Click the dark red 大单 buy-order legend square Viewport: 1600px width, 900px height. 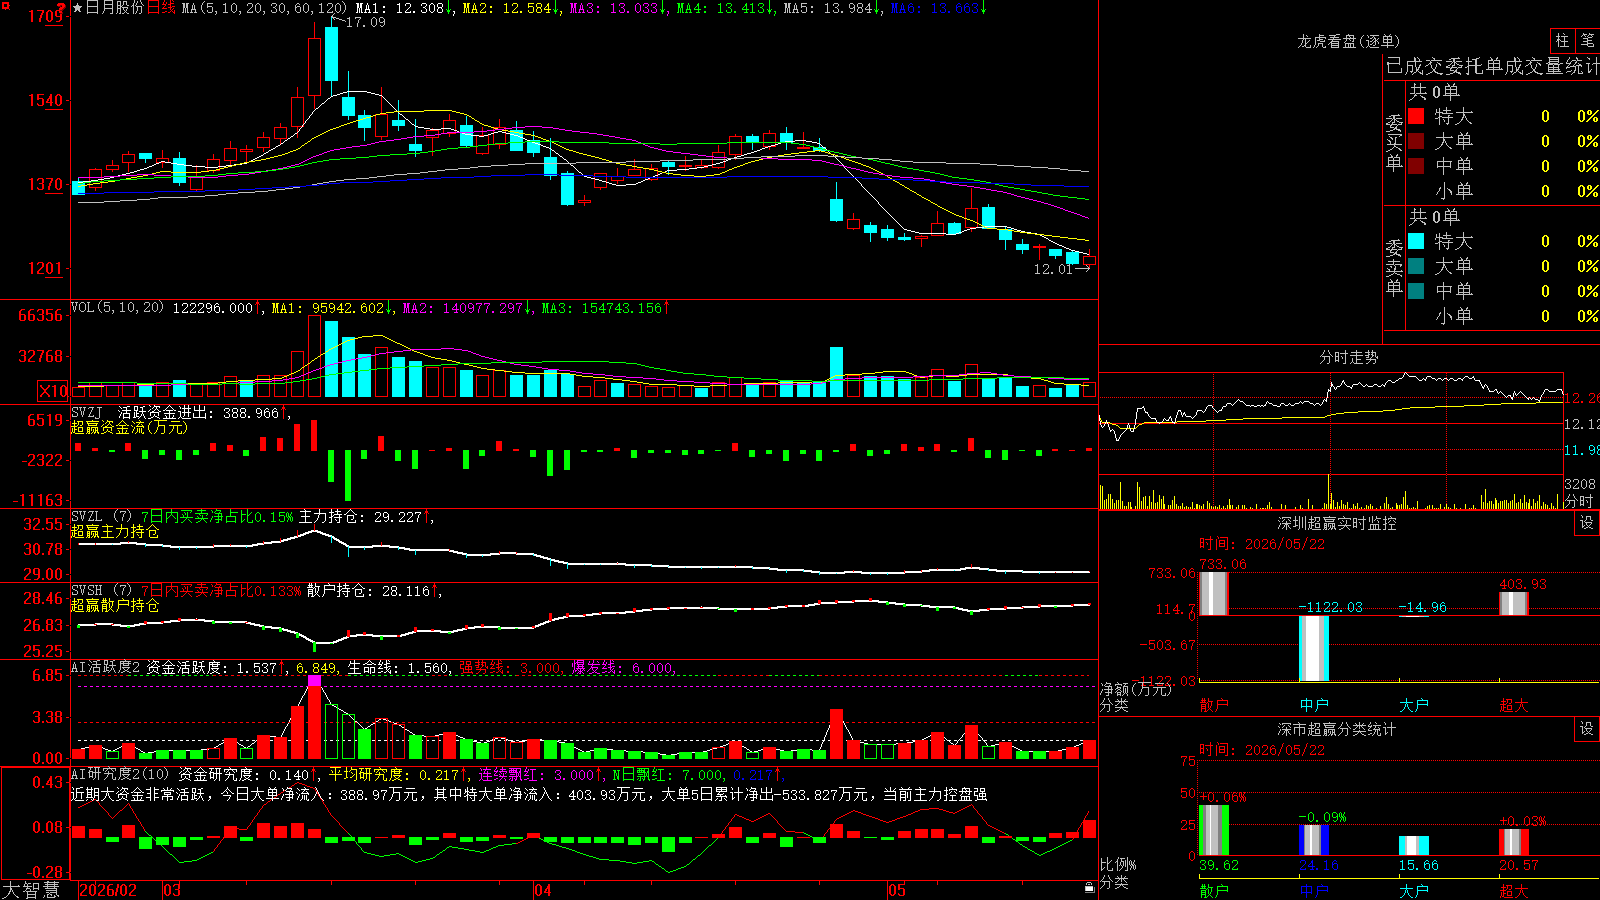click(x=1416, y=141)
